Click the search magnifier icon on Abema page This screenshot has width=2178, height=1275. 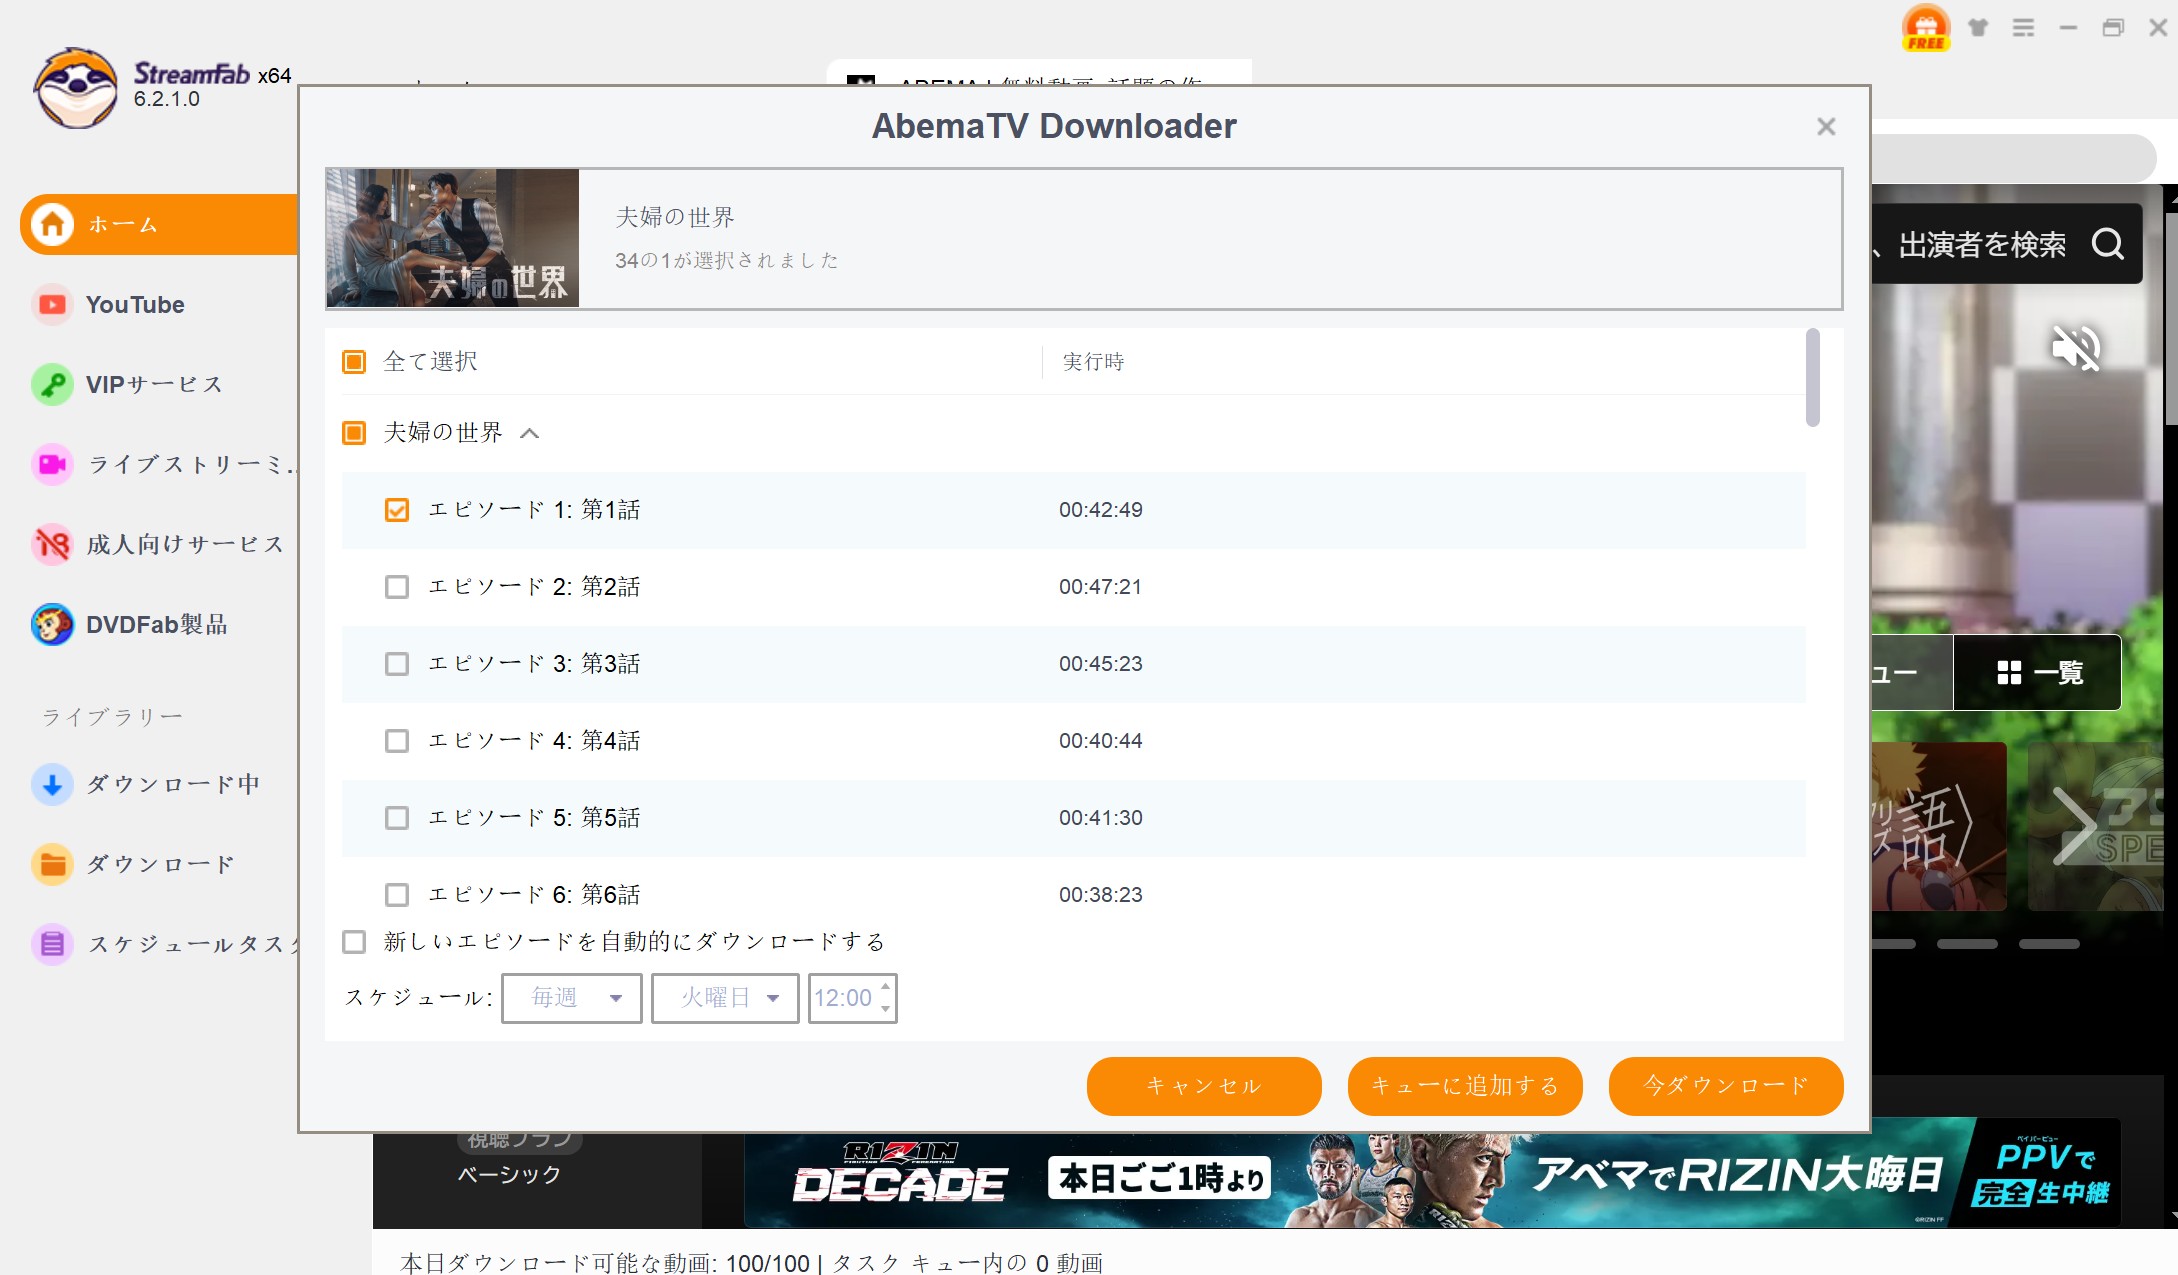tap(2108, 244)
